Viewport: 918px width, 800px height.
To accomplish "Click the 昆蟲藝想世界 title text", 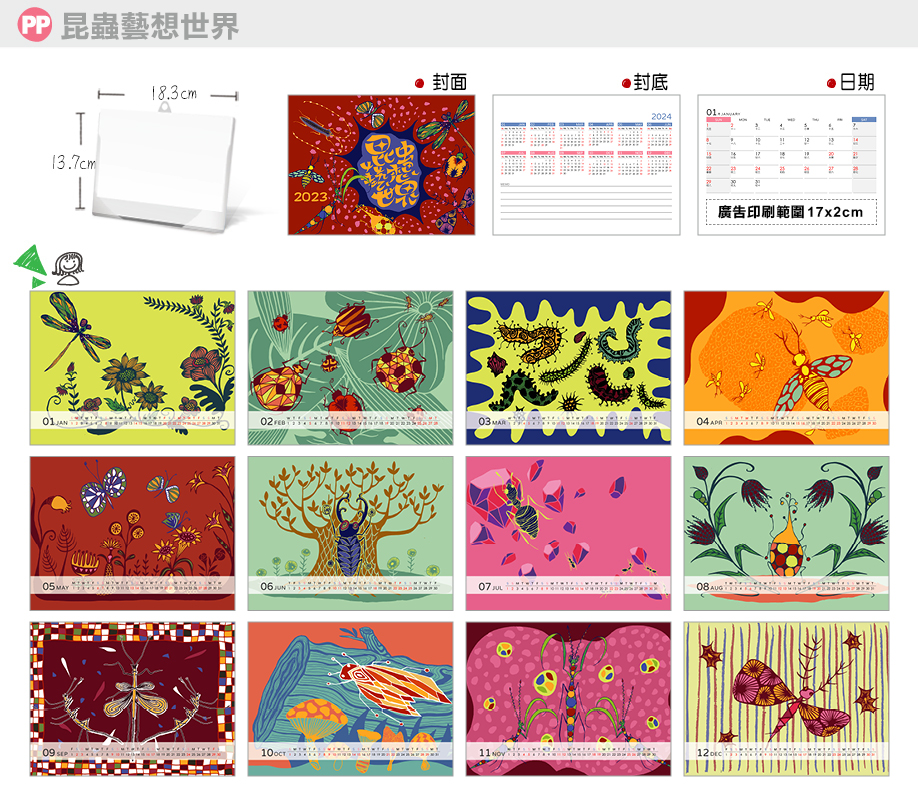I will tap(150, 26).
